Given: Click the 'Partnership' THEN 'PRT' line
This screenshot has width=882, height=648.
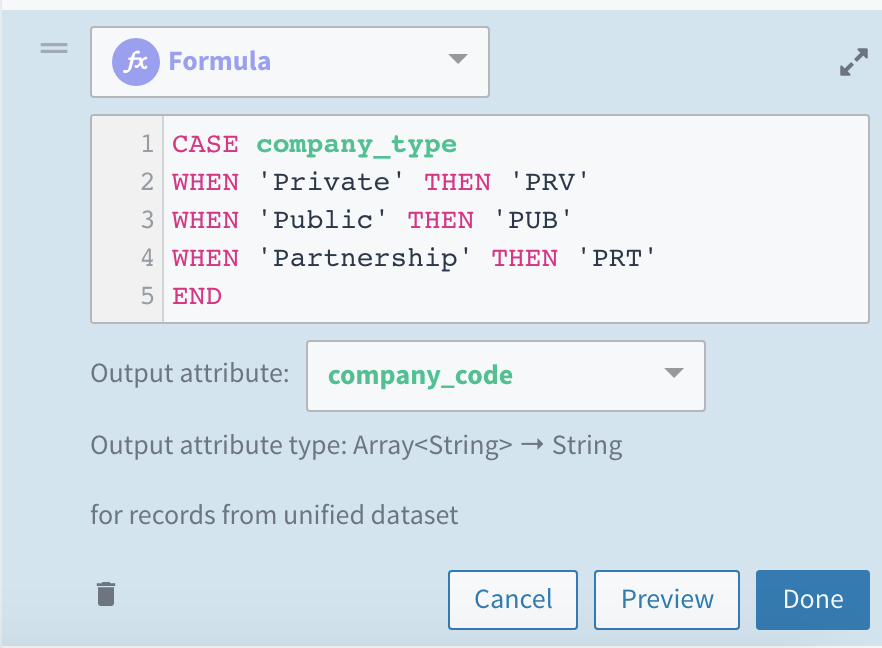Looking at the screenshot, I should (x=413, y=258).
